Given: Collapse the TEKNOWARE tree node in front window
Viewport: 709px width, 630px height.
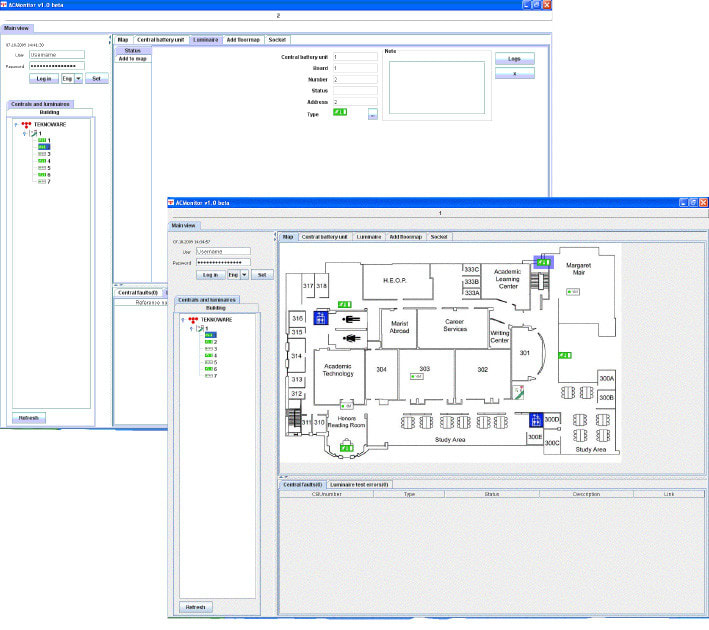Looking at the screenshot, I should [x=183, y=320].
